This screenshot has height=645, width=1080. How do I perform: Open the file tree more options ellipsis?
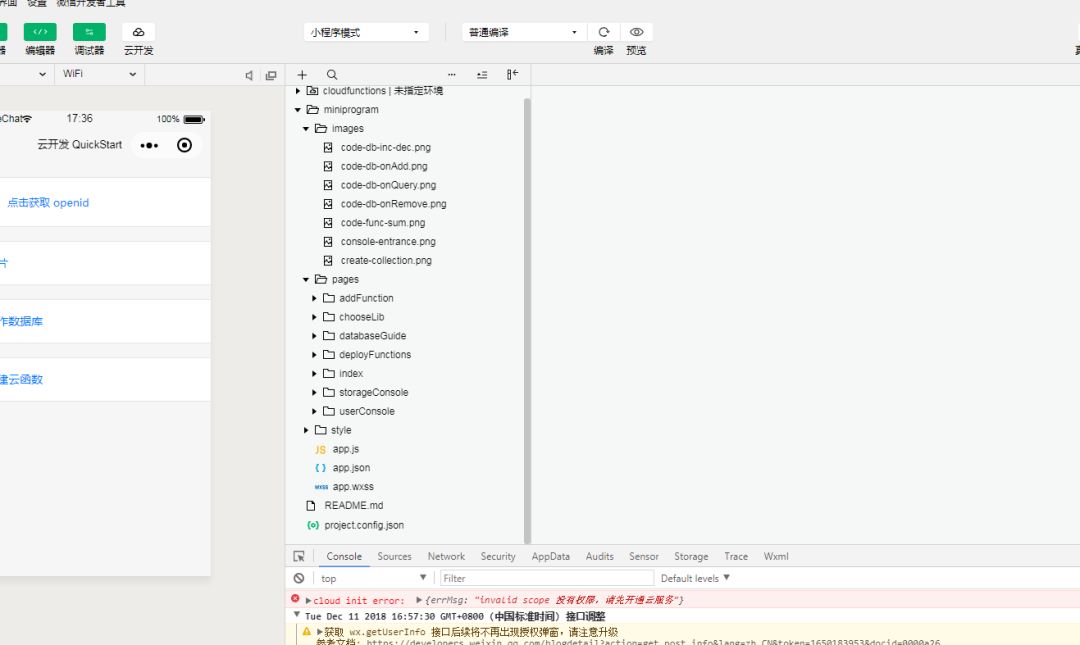452,74
